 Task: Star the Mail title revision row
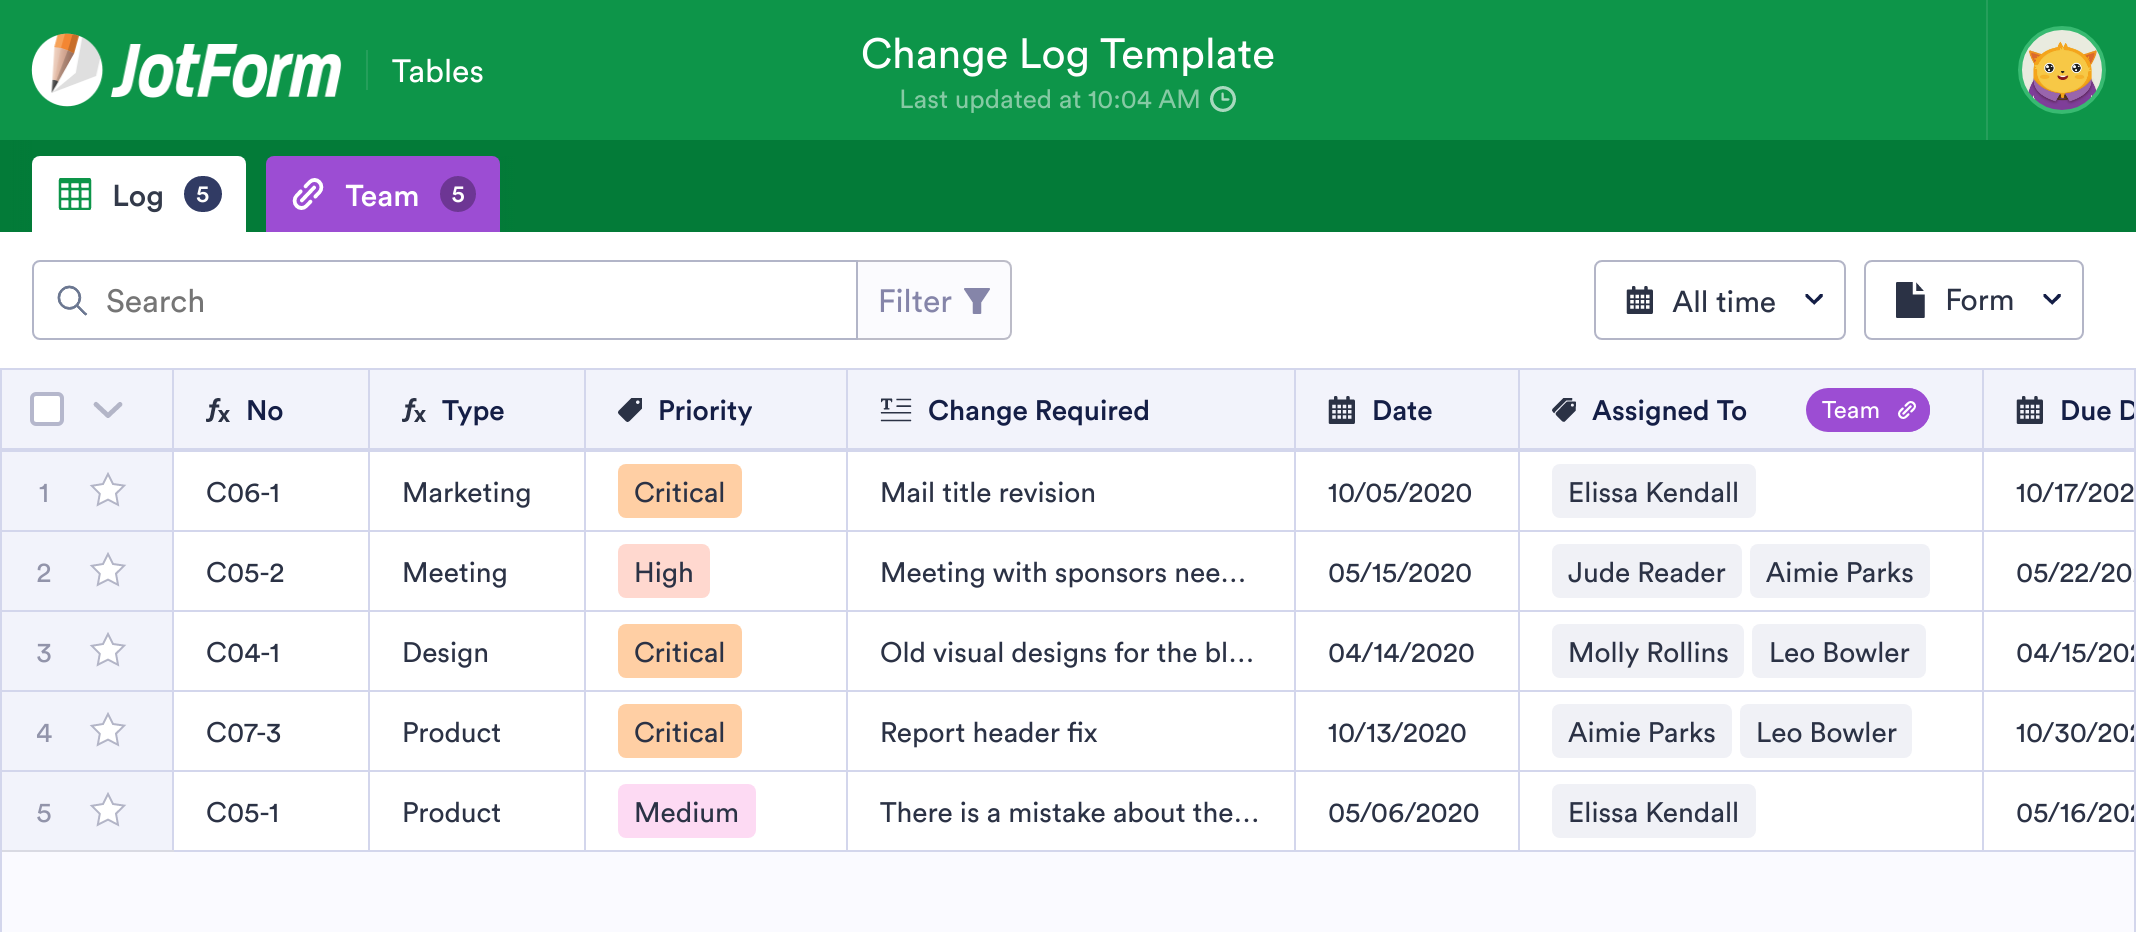[x=107, y=491]
